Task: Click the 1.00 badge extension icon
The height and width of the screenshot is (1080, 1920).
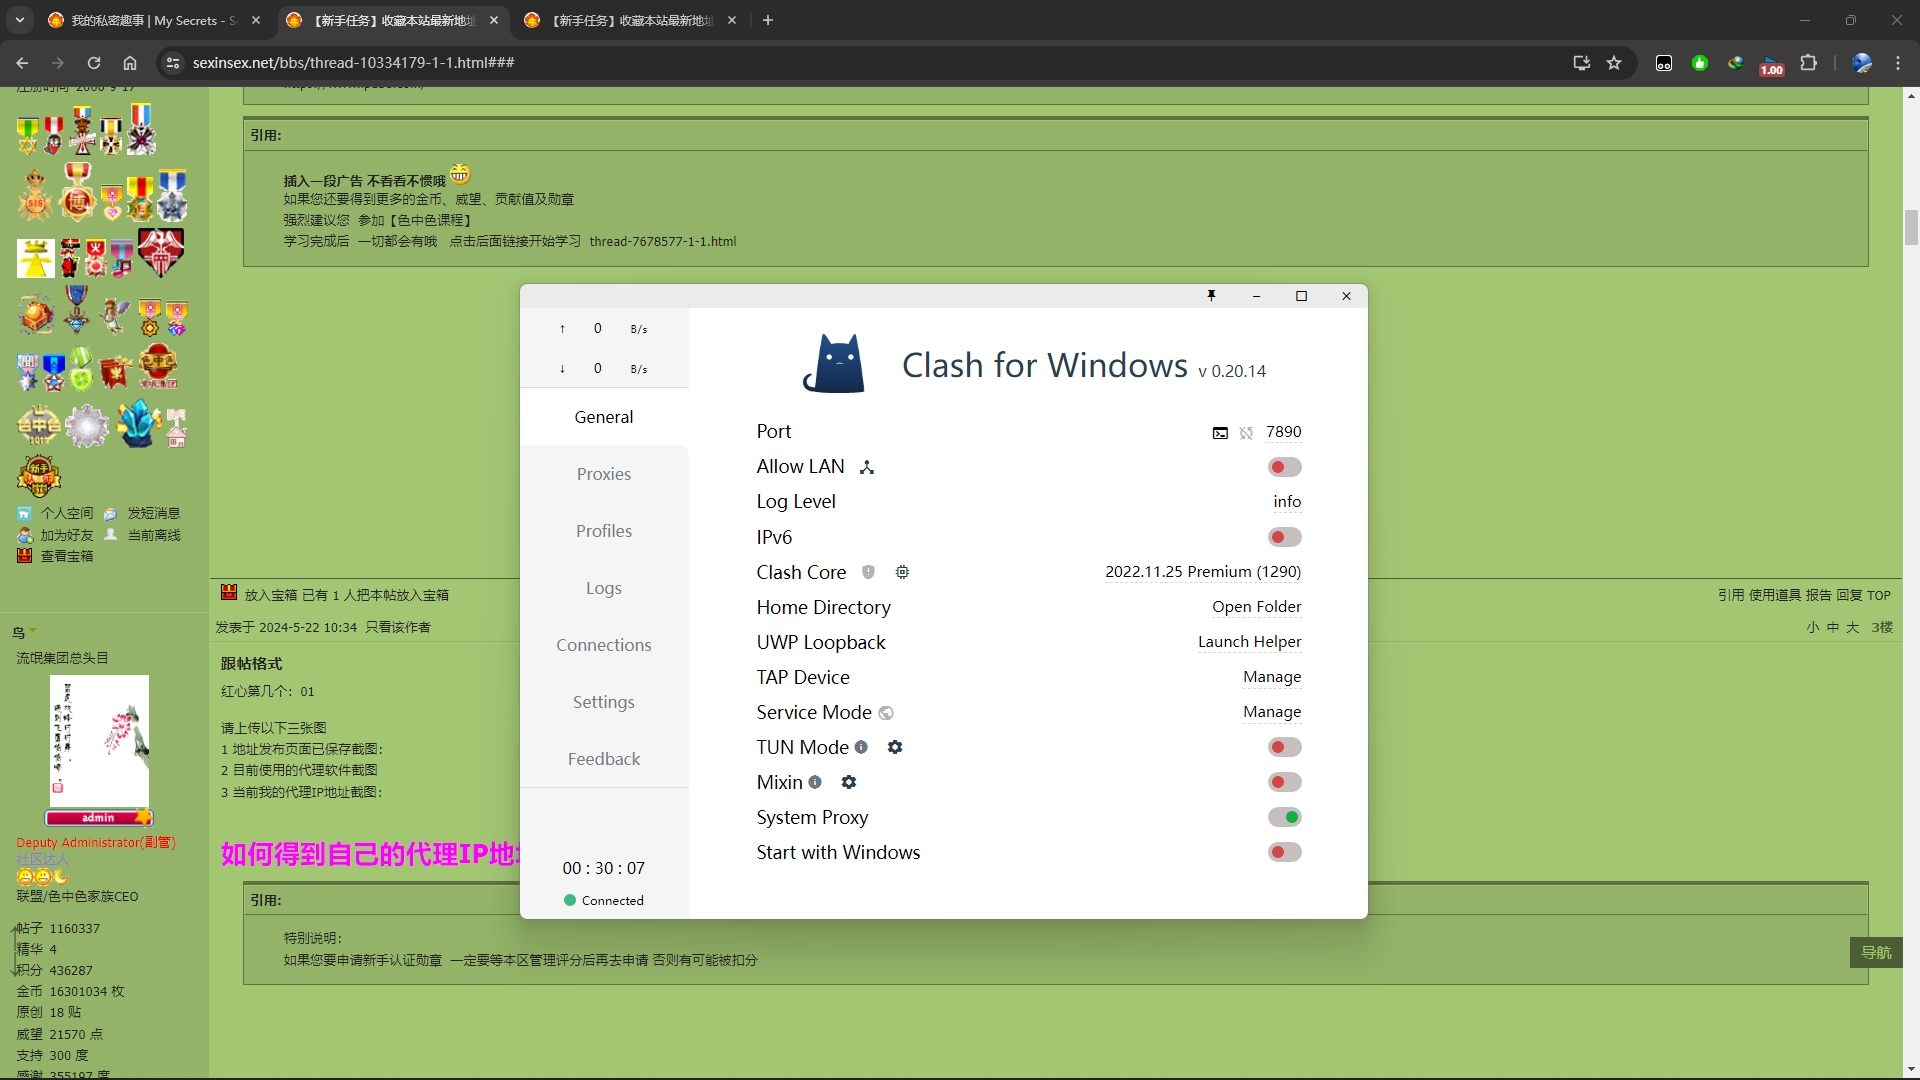Action: (1771, 65)
